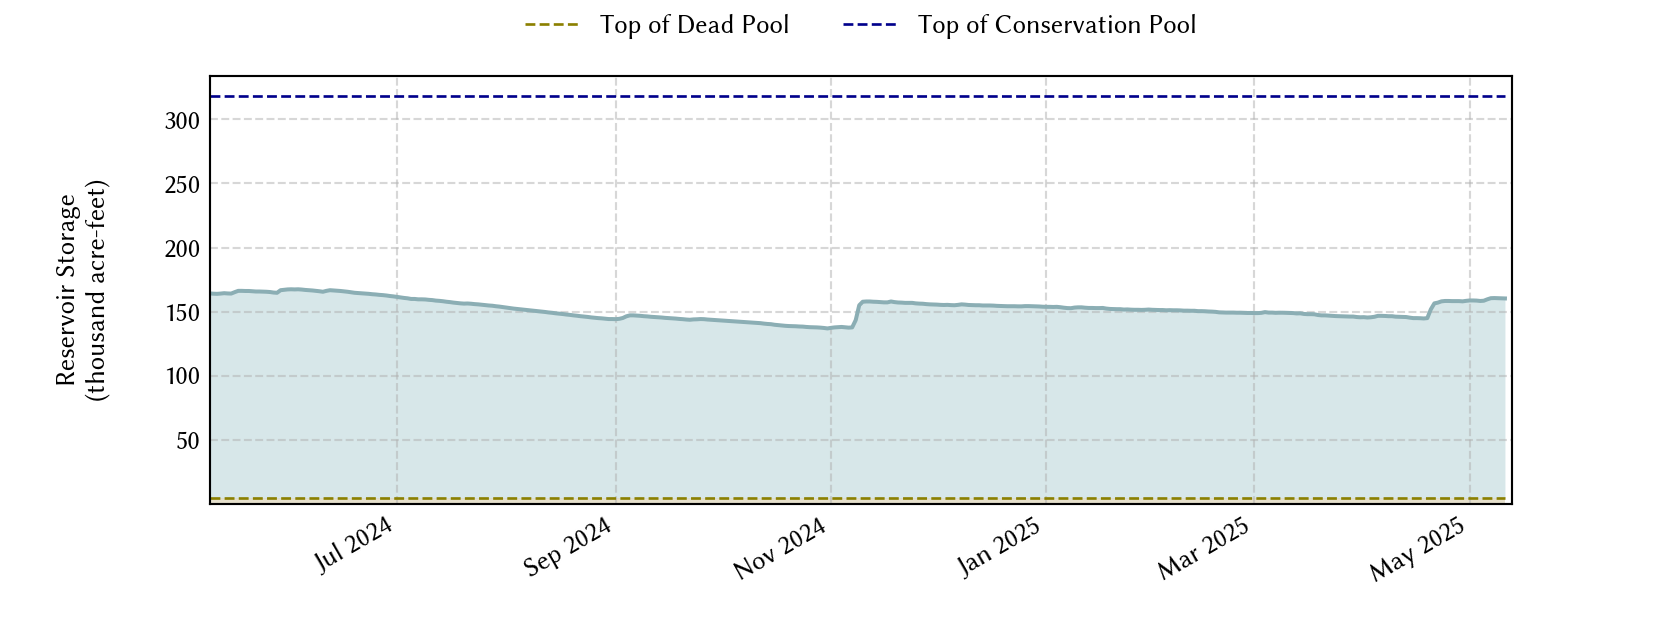Viewport: 1680px width, 630px height.
Task: Click the 100 y-axis tick label
Action: tap(182, 376)
